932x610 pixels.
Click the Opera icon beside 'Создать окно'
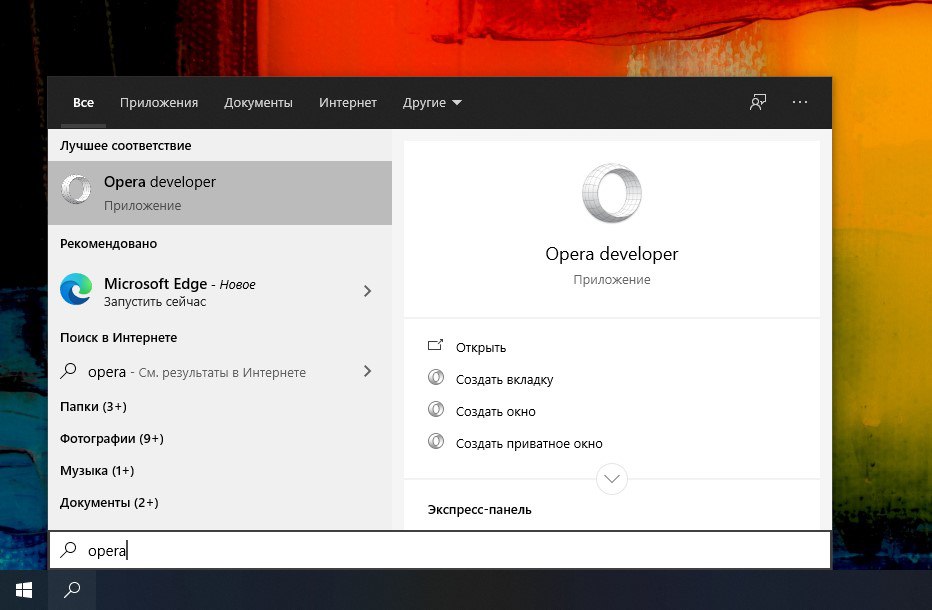pos(436,410)
